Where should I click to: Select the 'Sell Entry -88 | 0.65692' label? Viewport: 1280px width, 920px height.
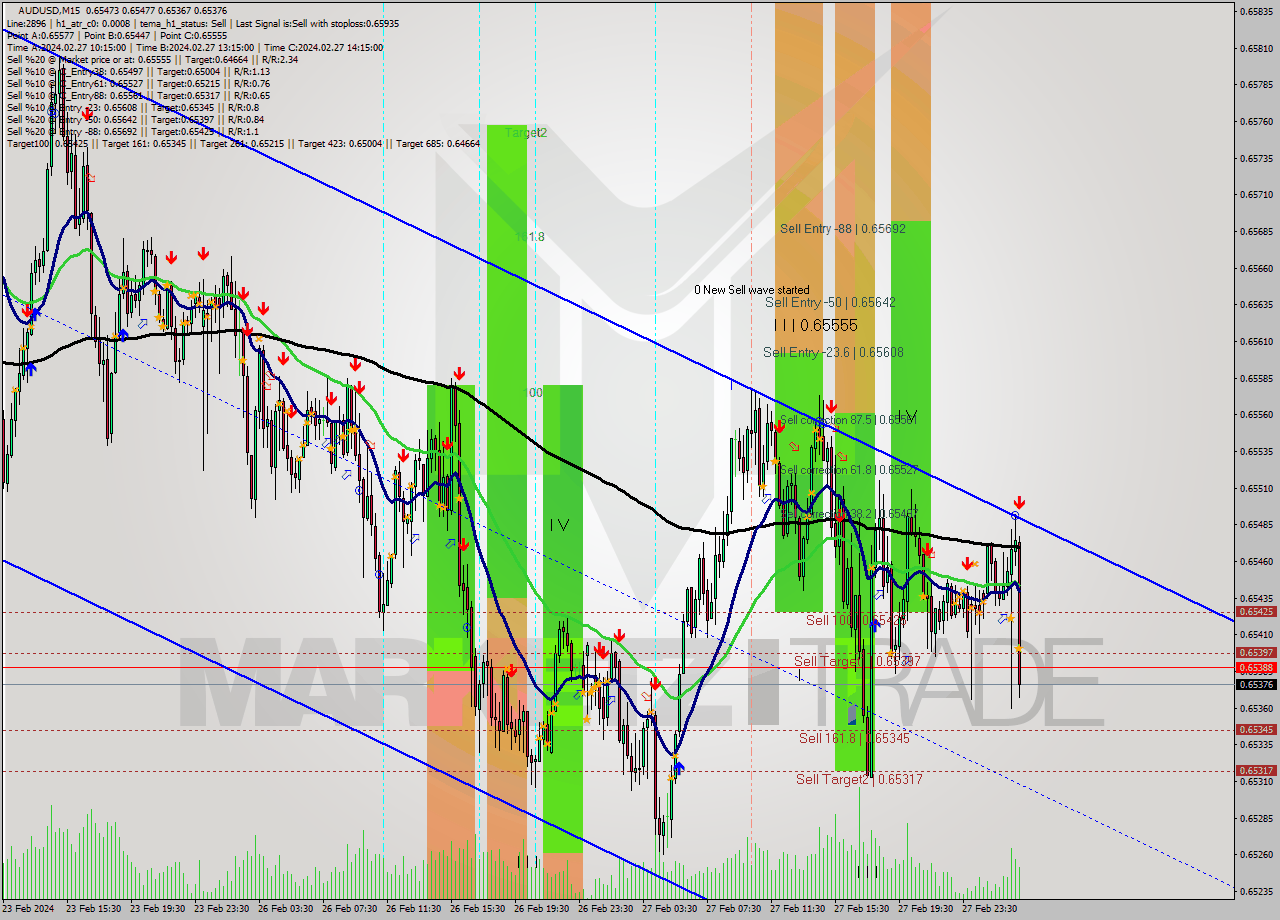(843, 228)
